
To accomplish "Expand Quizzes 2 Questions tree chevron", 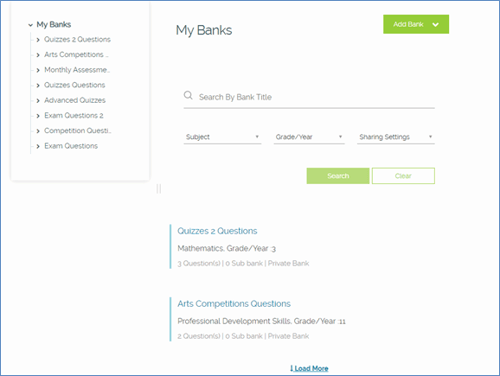I will [x=38, y=40].
